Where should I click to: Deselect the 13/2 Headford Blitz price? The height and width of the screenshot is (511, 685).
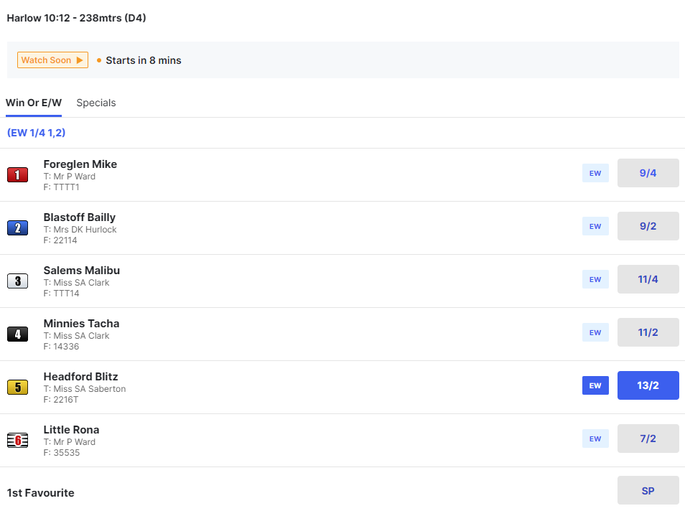(x=648, y=385)
